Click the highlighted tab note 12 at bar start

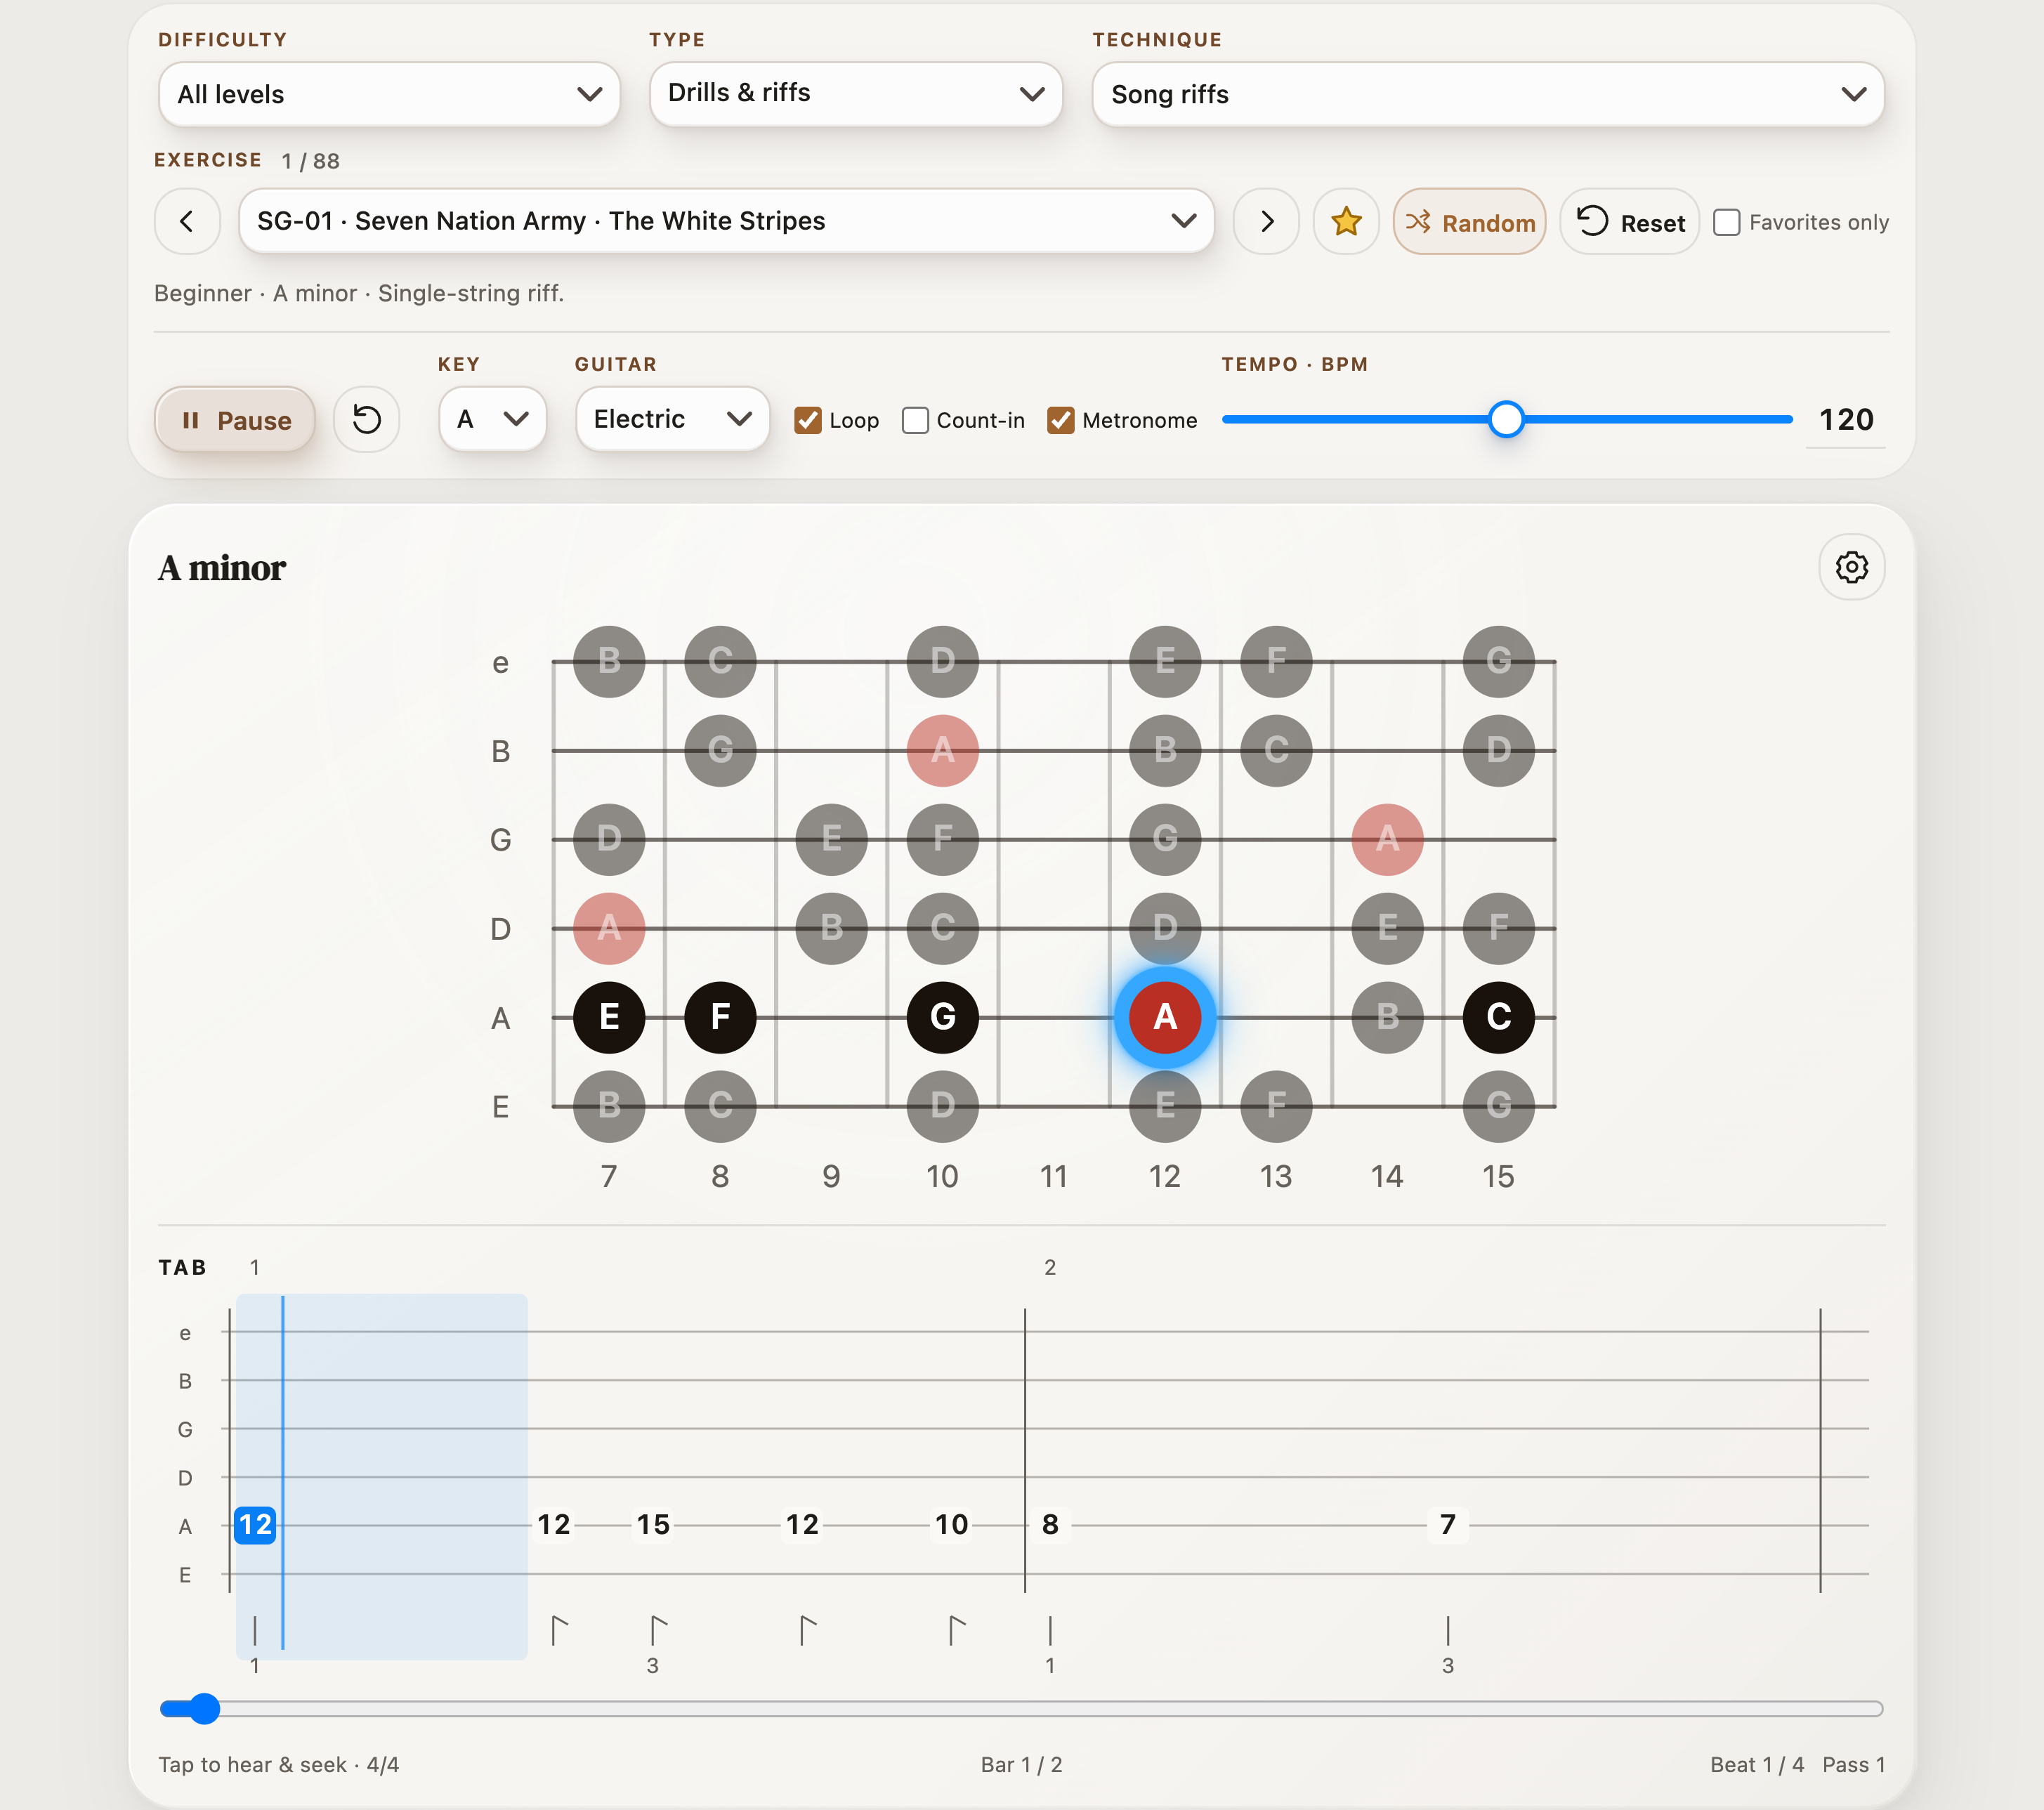point(255,1524)
